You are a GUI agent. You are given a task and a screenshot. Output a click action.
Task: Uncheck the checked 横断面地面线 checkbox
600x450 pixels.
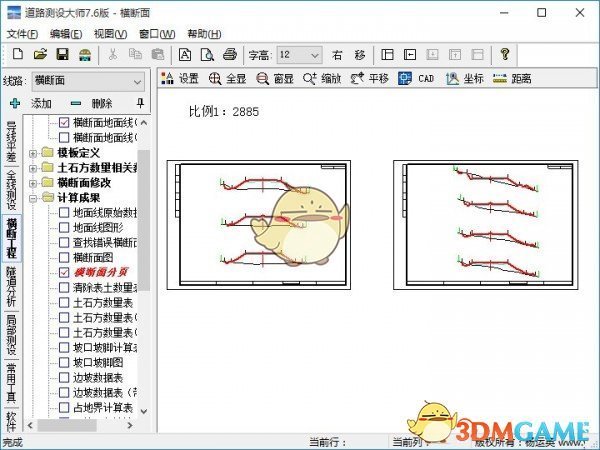coord(64,122)
